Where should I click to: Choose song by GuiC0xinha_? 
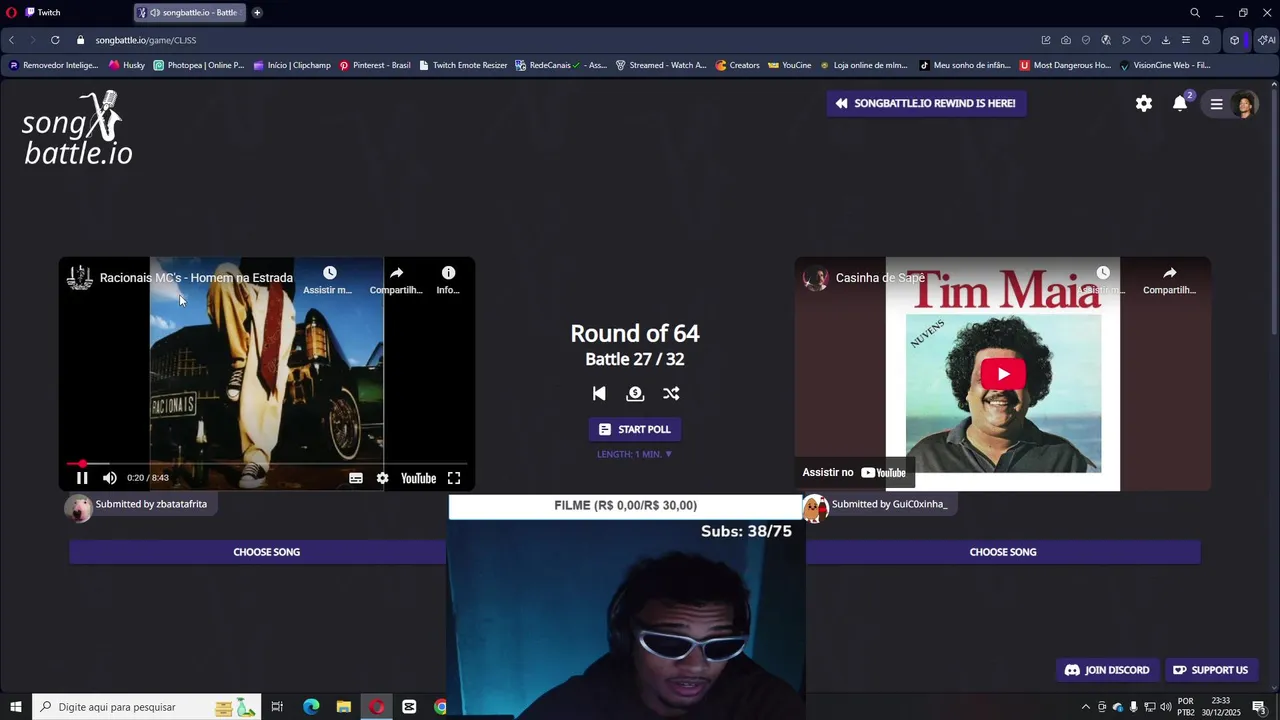coord(1003,552)
